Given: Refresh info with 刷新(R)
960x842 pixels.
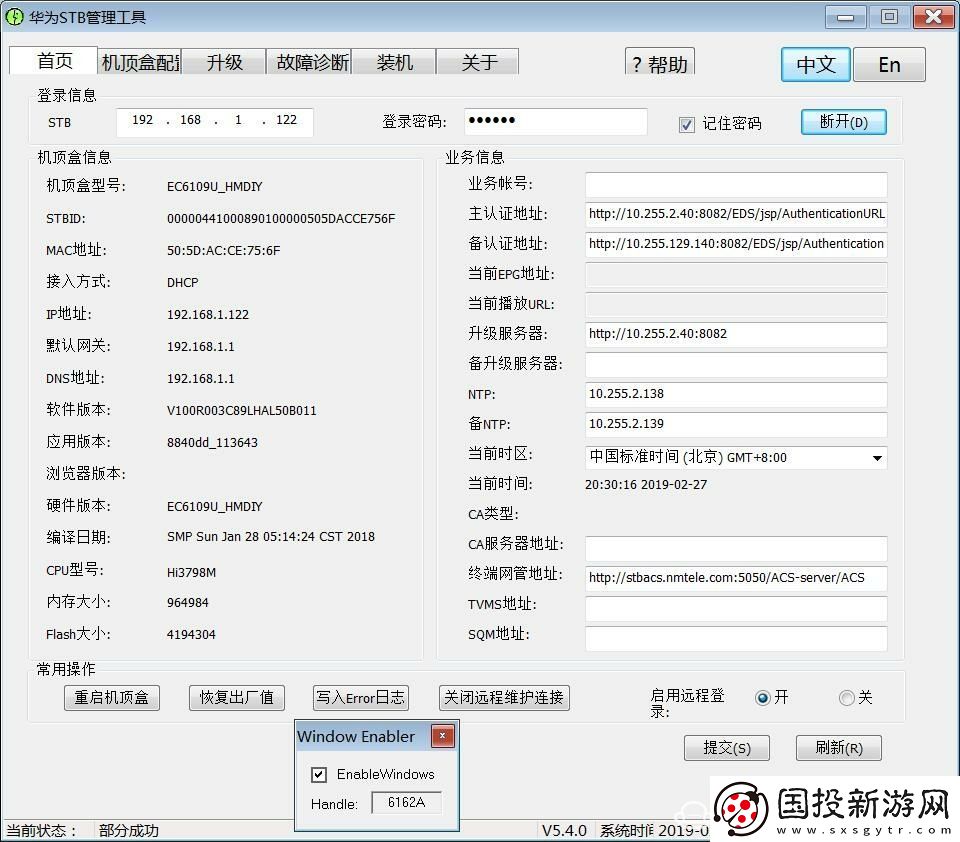Looking at the screenshot, I should click(x=839, y=748).
